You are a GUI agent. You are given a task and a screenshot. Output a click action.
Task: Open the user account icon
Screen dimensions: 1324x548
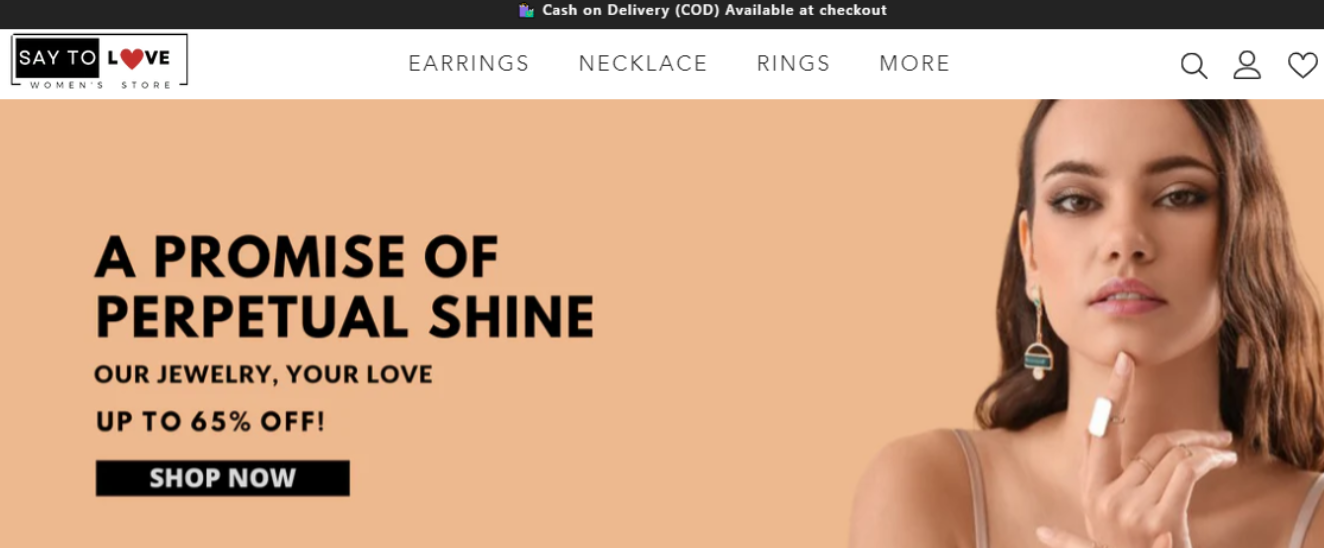coord(1247,65)
